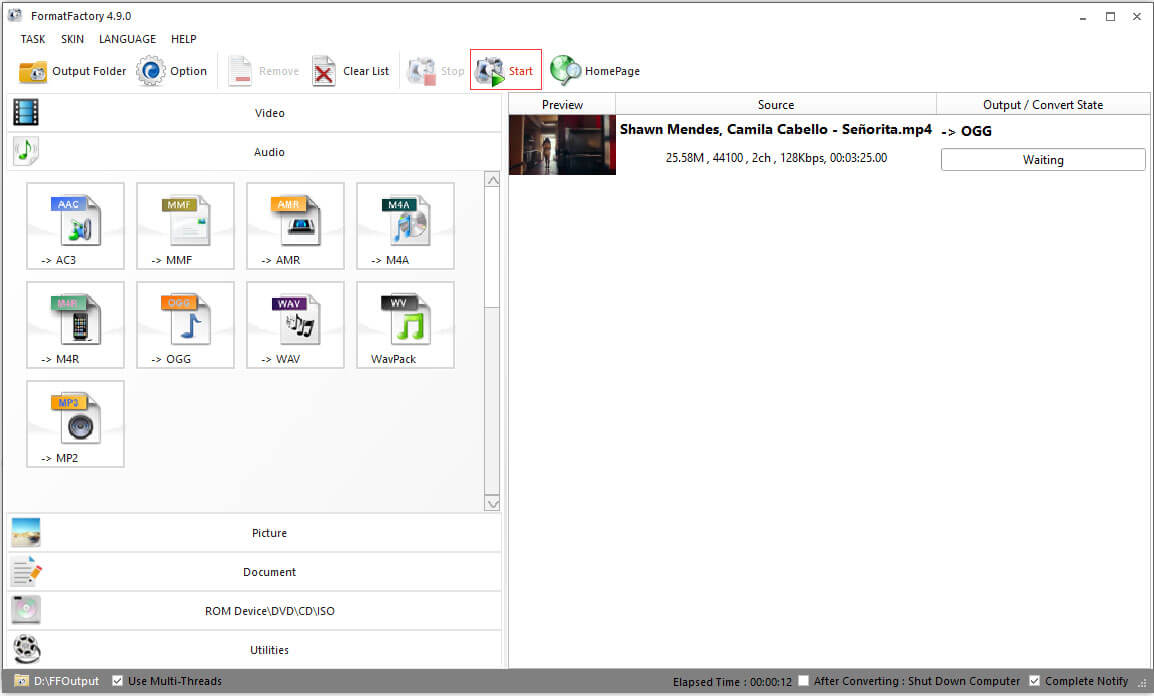Select the Shawn Mendes Señorita.mp4 file name
1154x696 pixels.
(x=776, y=129)
